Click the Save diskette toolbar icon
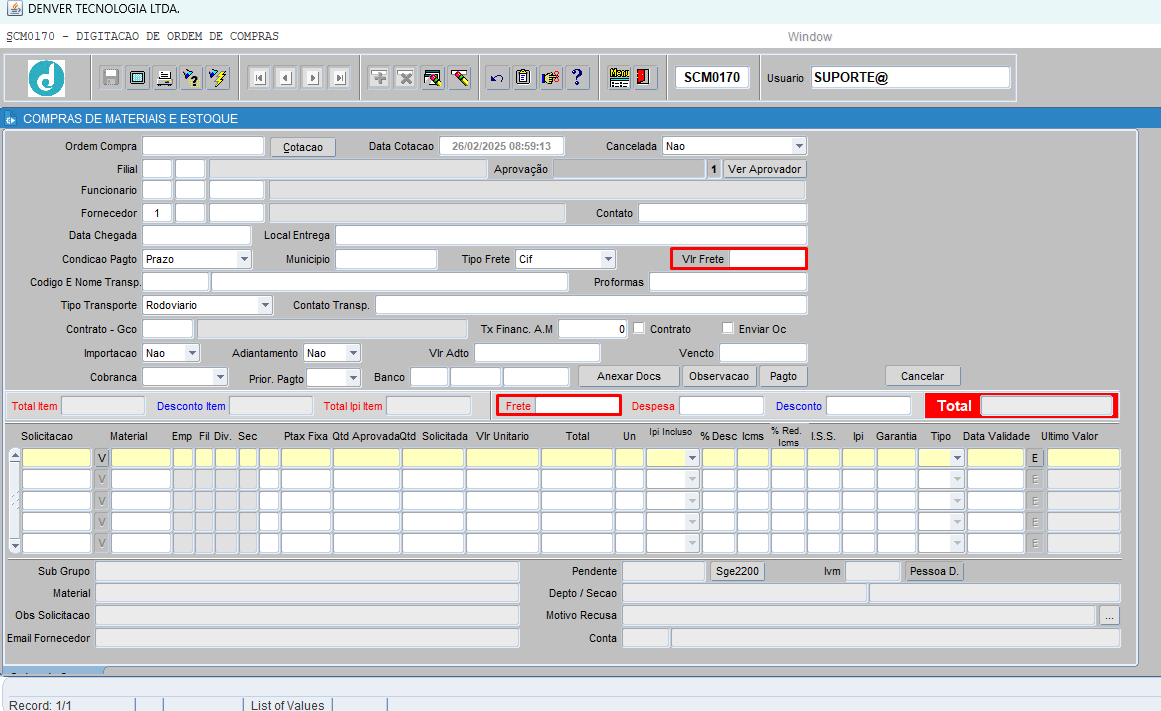1161x711 pixels. coord(111,77)
